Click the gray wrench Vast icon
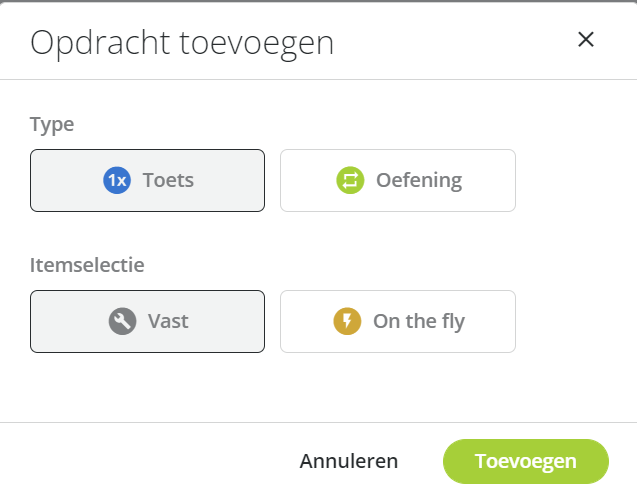637x495 pixels. [122, 321]
